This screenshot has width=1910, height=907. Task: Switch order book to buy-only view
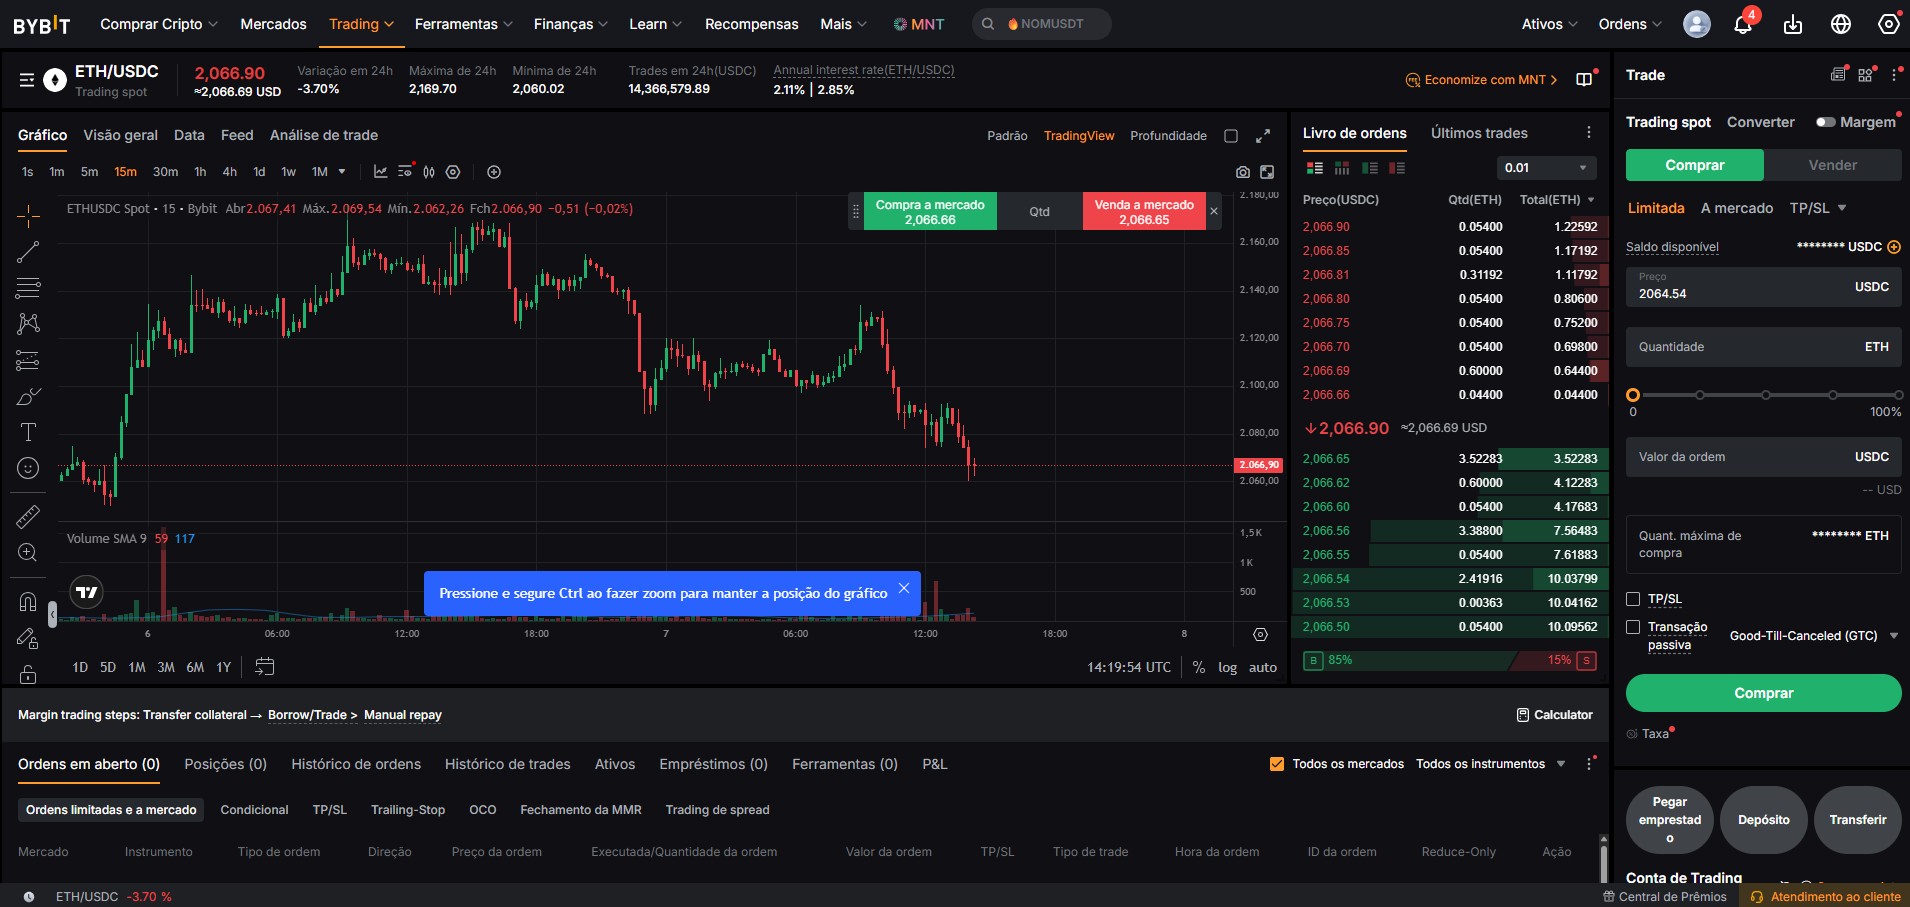(x=1368, y=168)
